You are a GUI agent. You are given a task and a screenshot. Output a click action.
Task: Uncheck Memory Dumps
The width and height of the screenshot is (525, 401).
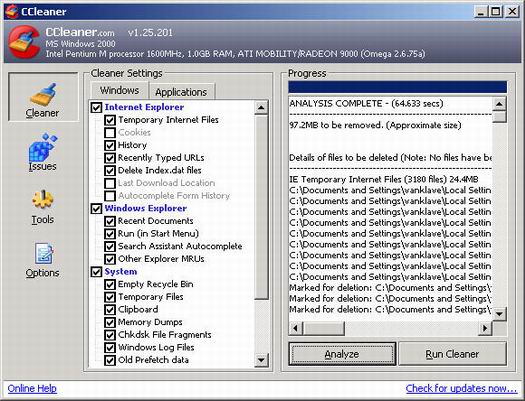pyautogui.click(x=110, y=322)
